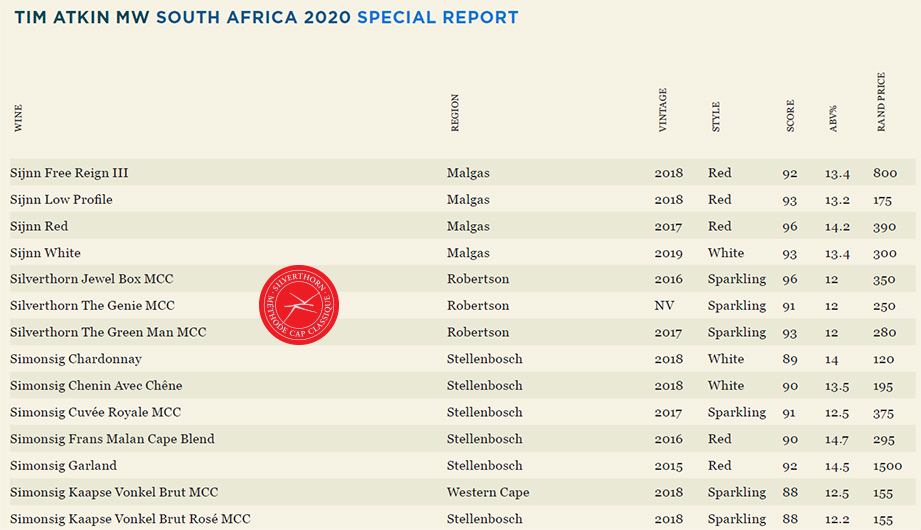Click score 91 in The Genie row
This screenshot has width=921, height=530.
788,306
